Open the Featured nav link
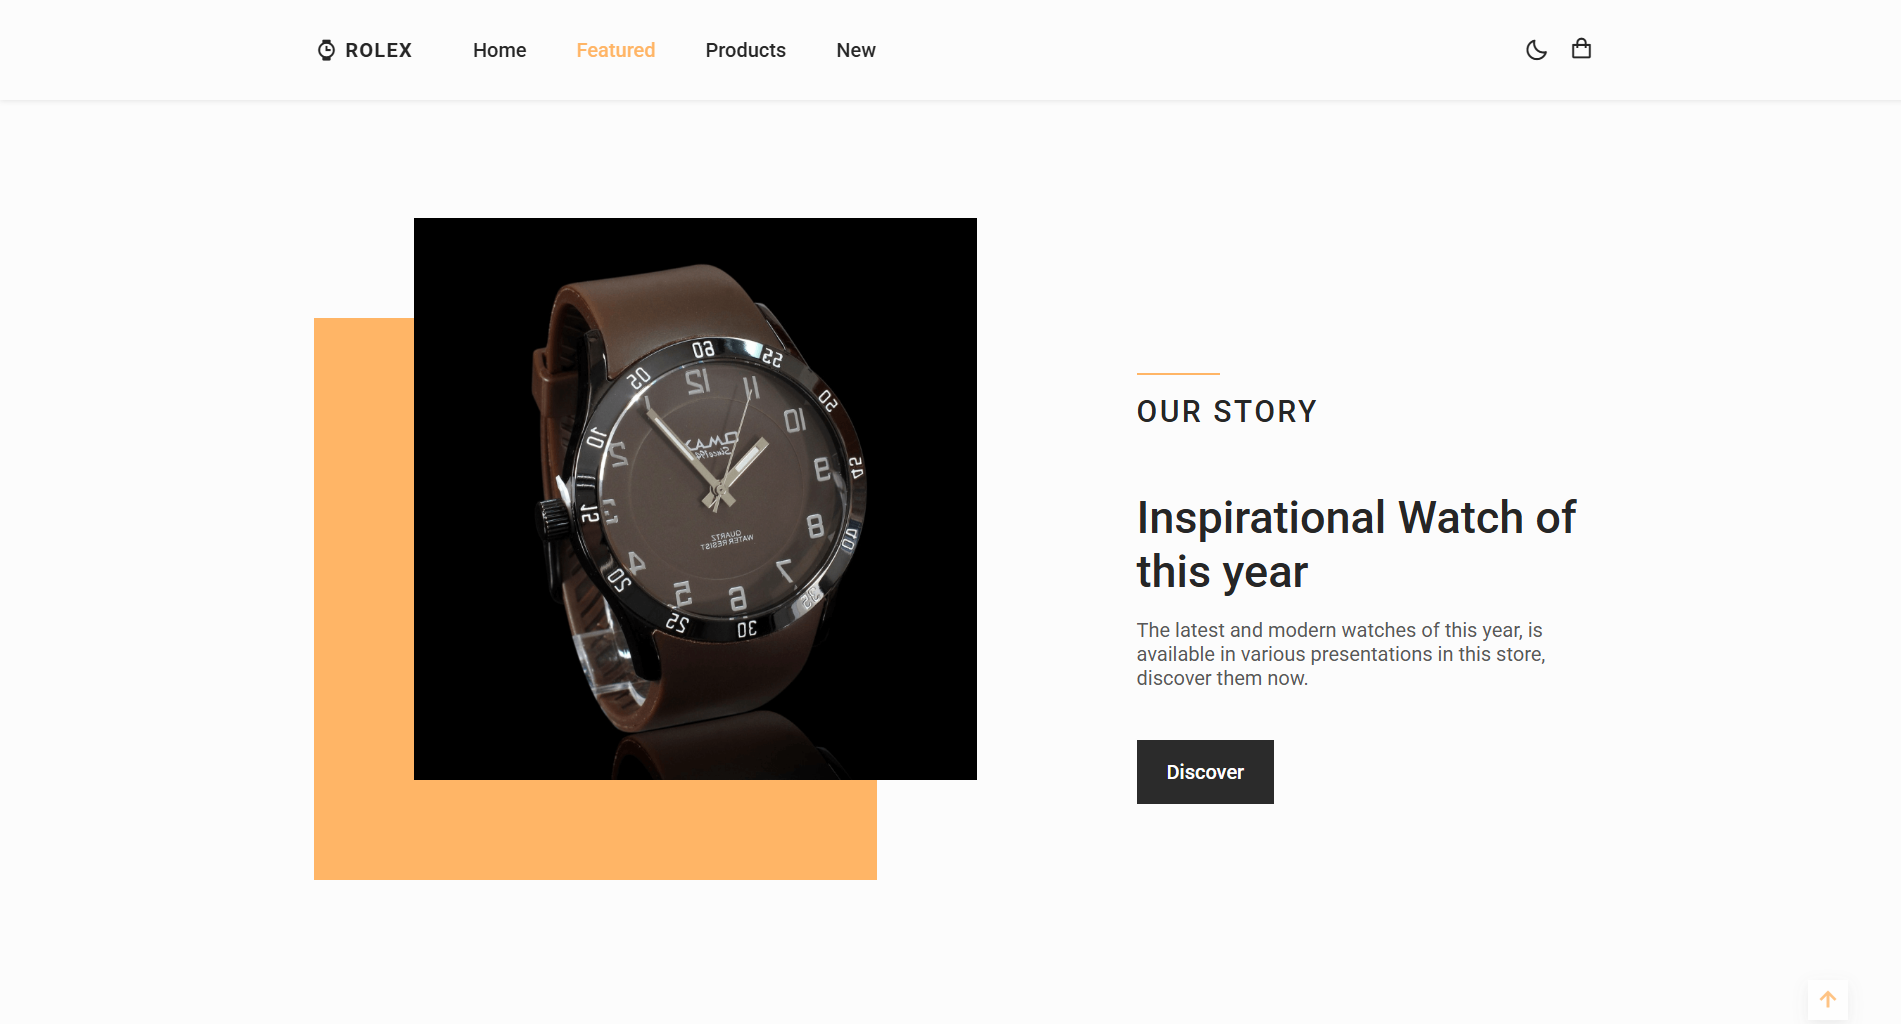Image resolution: width=1901 pixels, height=1024 pixels. click(x=616, y=50)
